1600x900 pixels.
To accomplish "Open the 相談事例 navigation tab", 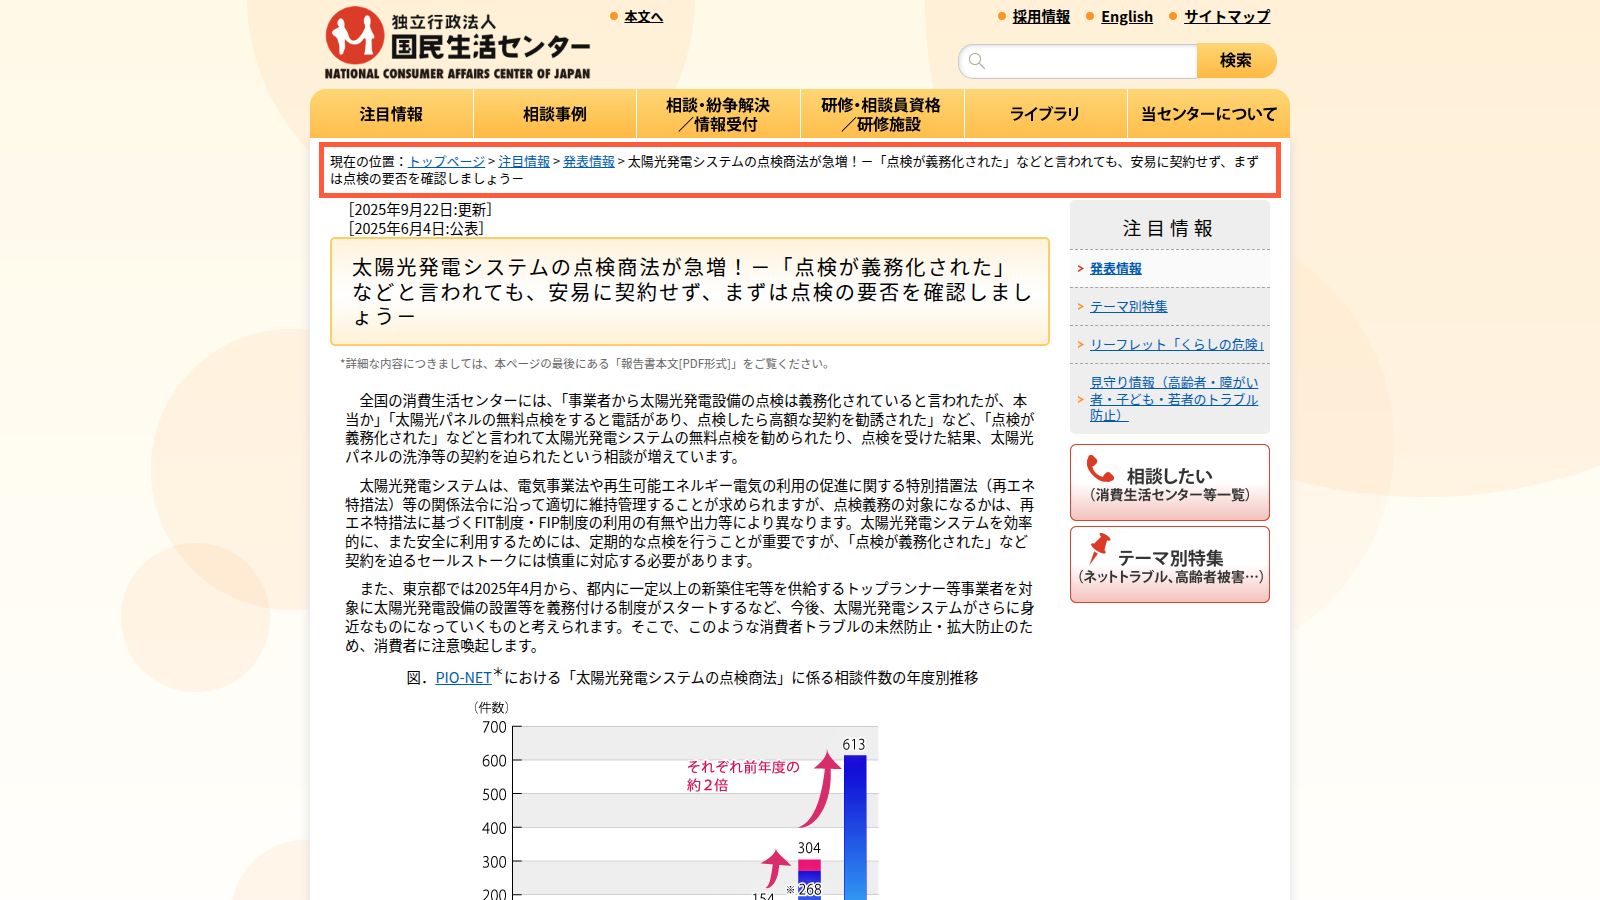I will (x=555, y=114).
